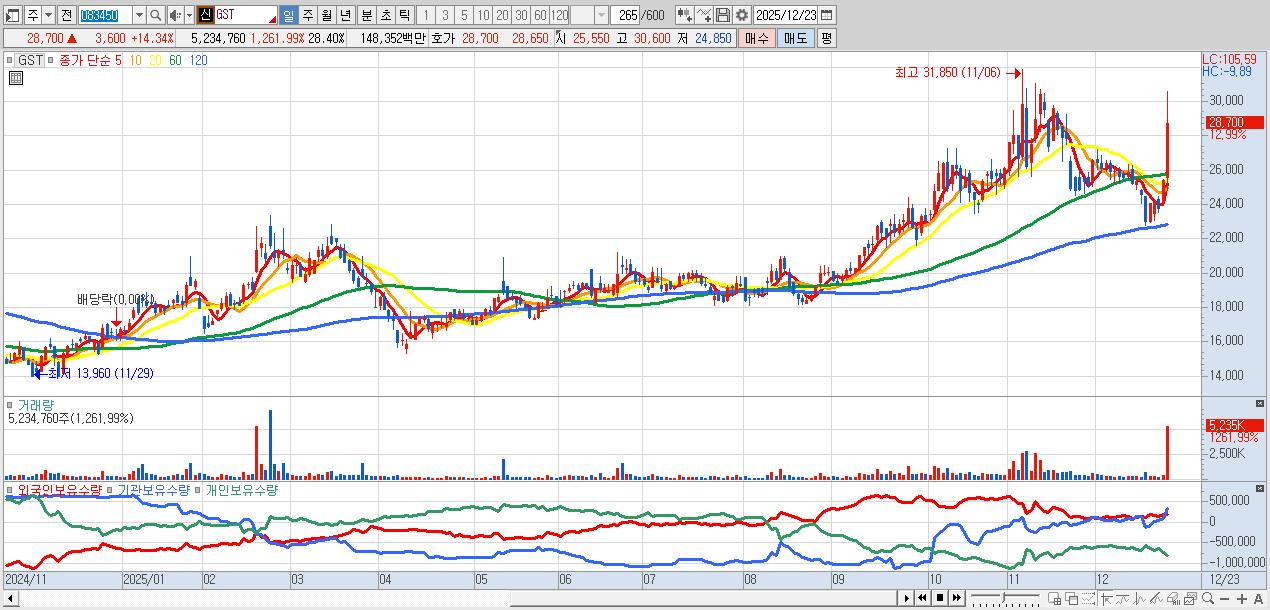Screen dimensions: 1270x610
Task: Rewind the chart replay
Action: [923, 598]
